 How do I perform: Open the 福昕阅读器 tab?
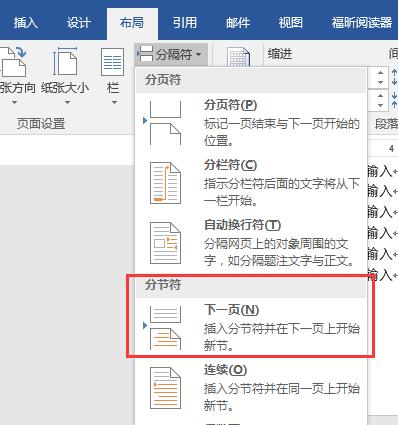pyautogui.click(x=362, y=23)
